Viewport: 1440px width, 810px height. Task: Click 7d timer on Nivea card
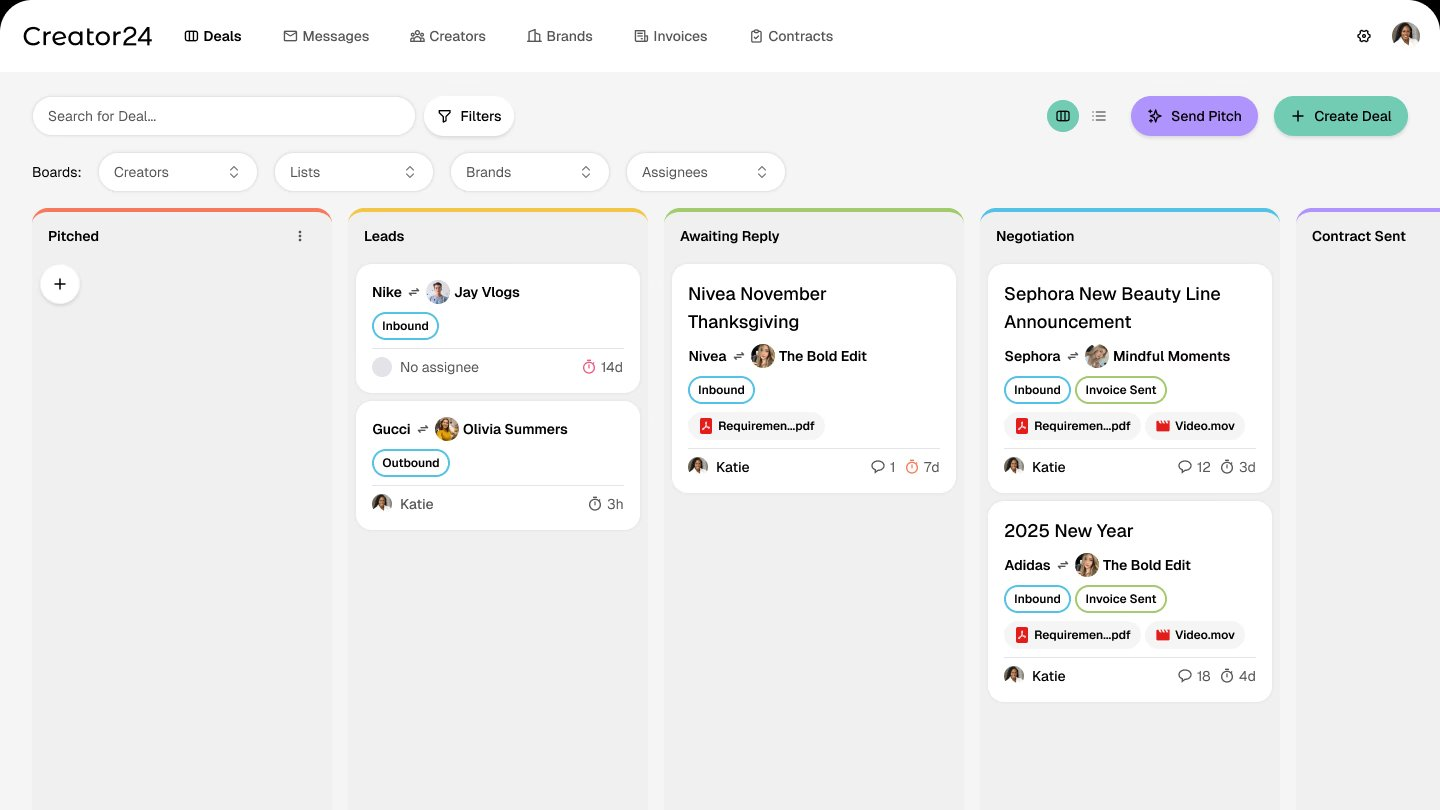pos(922,467)
